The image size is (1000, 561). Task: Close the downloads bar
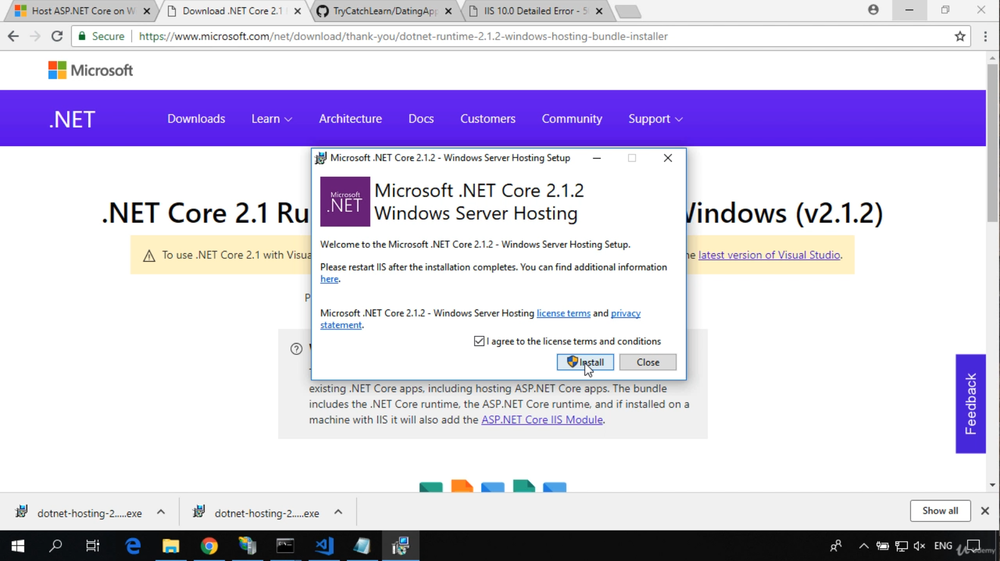pos(985,511)
